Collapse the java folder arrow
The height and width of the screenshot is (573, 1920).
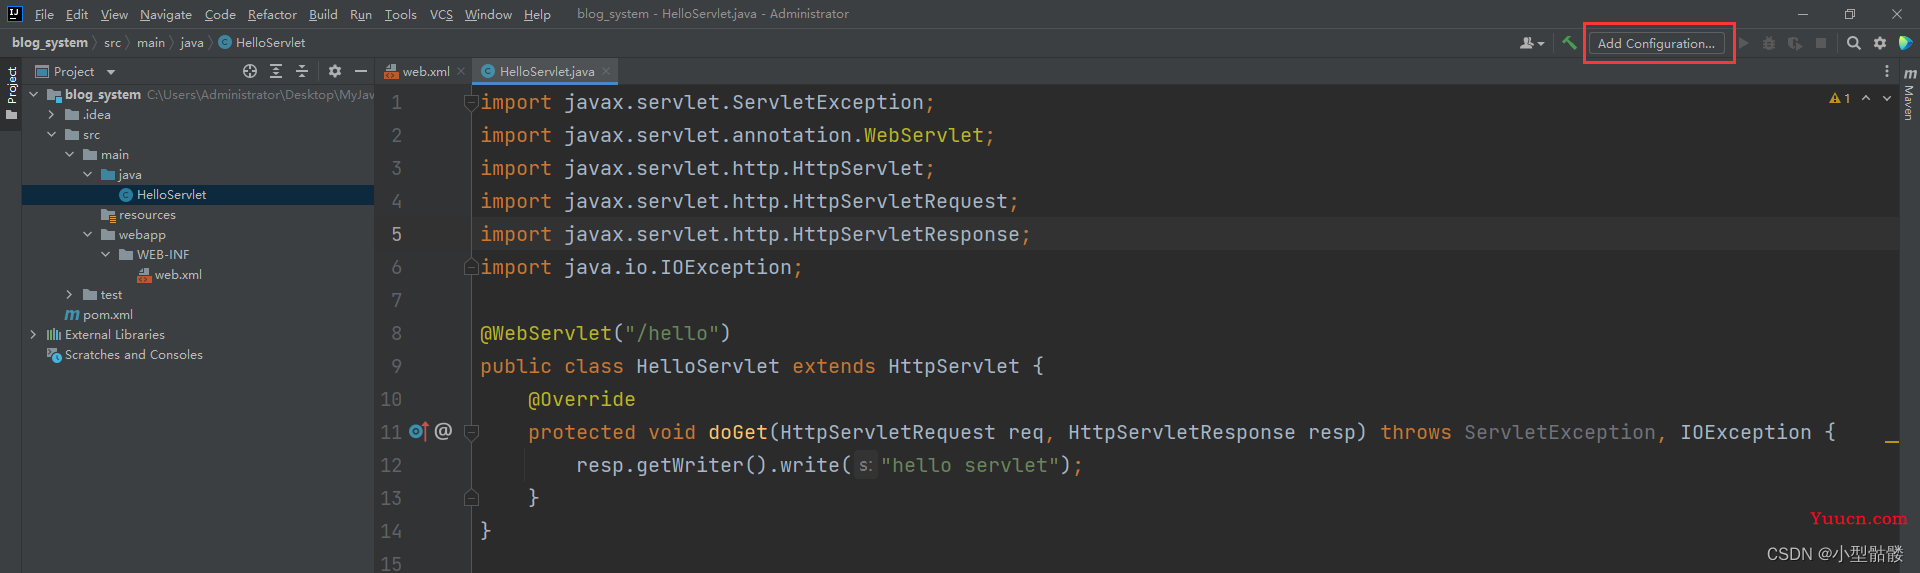(88, 174)
